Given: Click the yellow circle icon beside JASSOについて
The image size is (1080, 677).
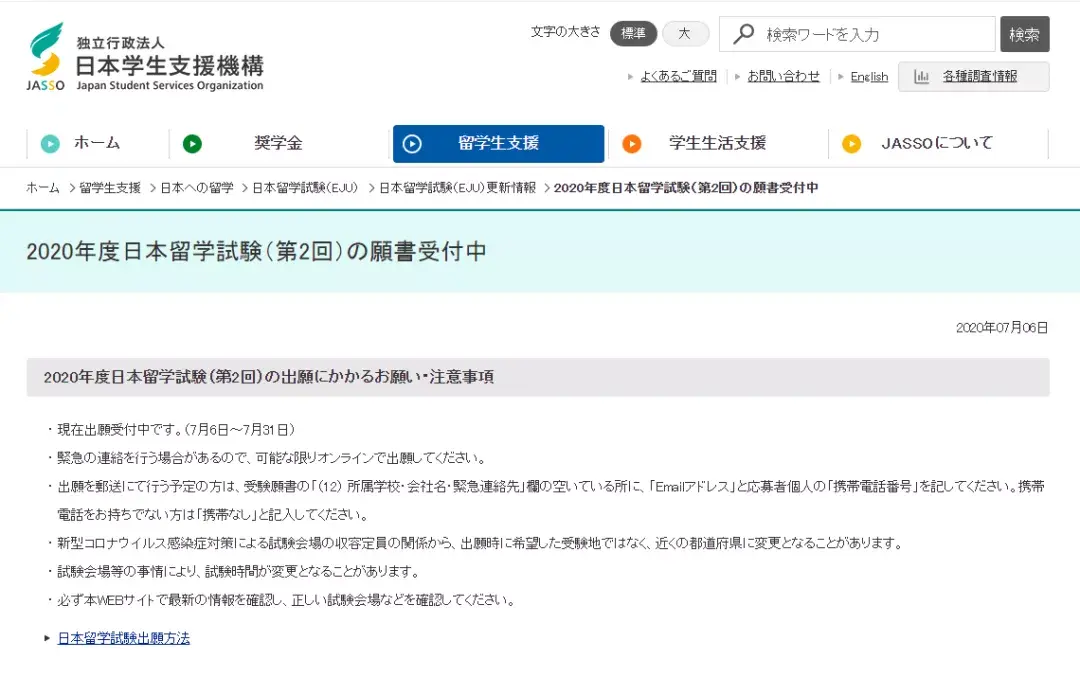Looking at the screenshot, I should 851,143.
